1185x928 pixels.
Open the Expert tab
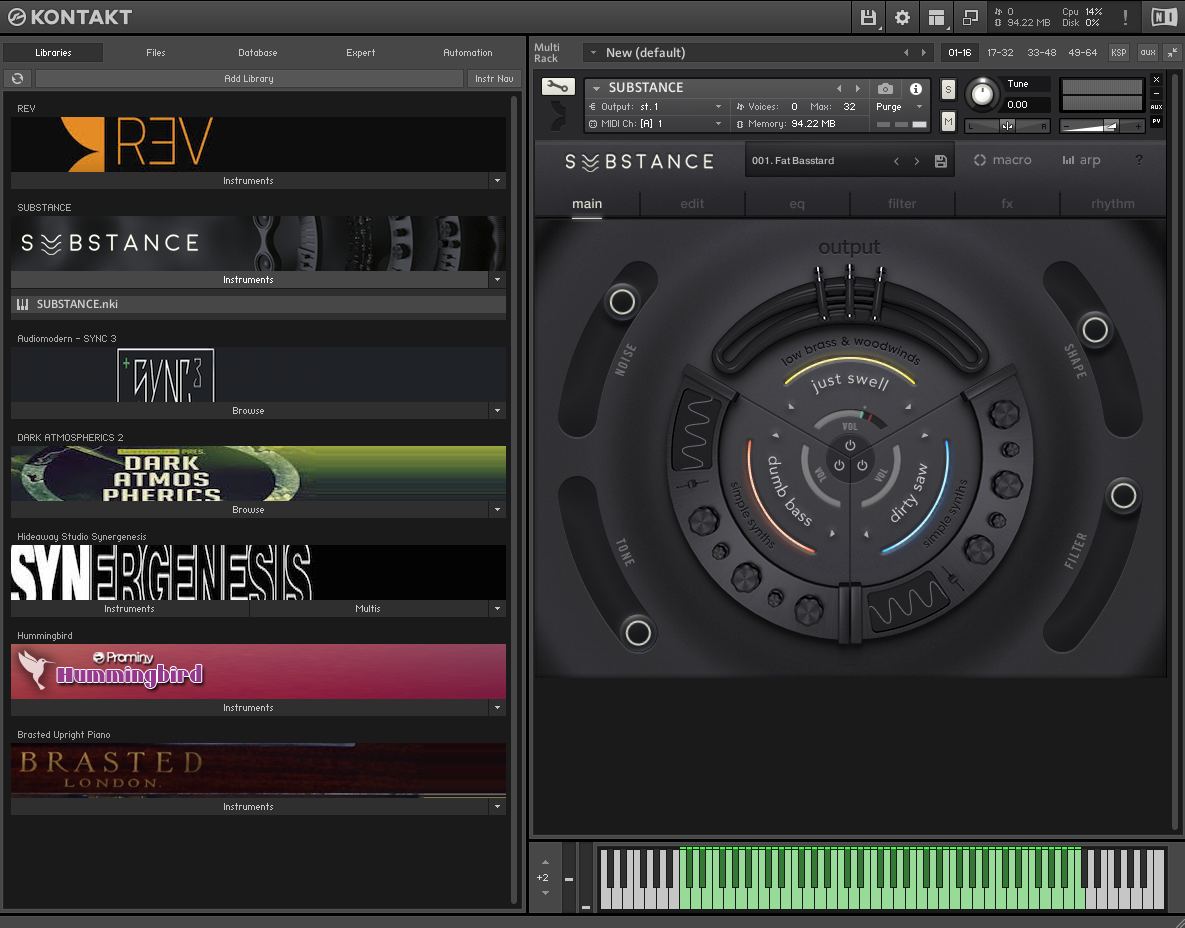point(360,53)
